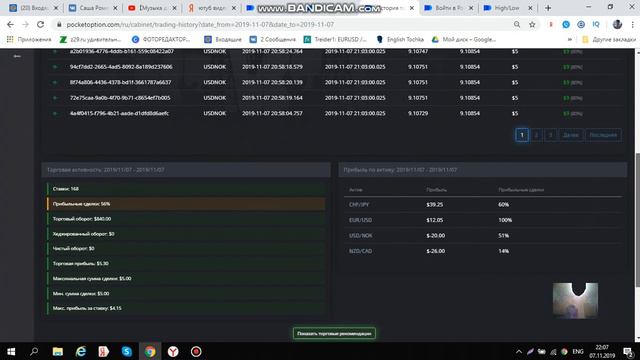Switch to Chrome in the taskbar
This screenshot has height=360, width=640.
tap(150, 351)
